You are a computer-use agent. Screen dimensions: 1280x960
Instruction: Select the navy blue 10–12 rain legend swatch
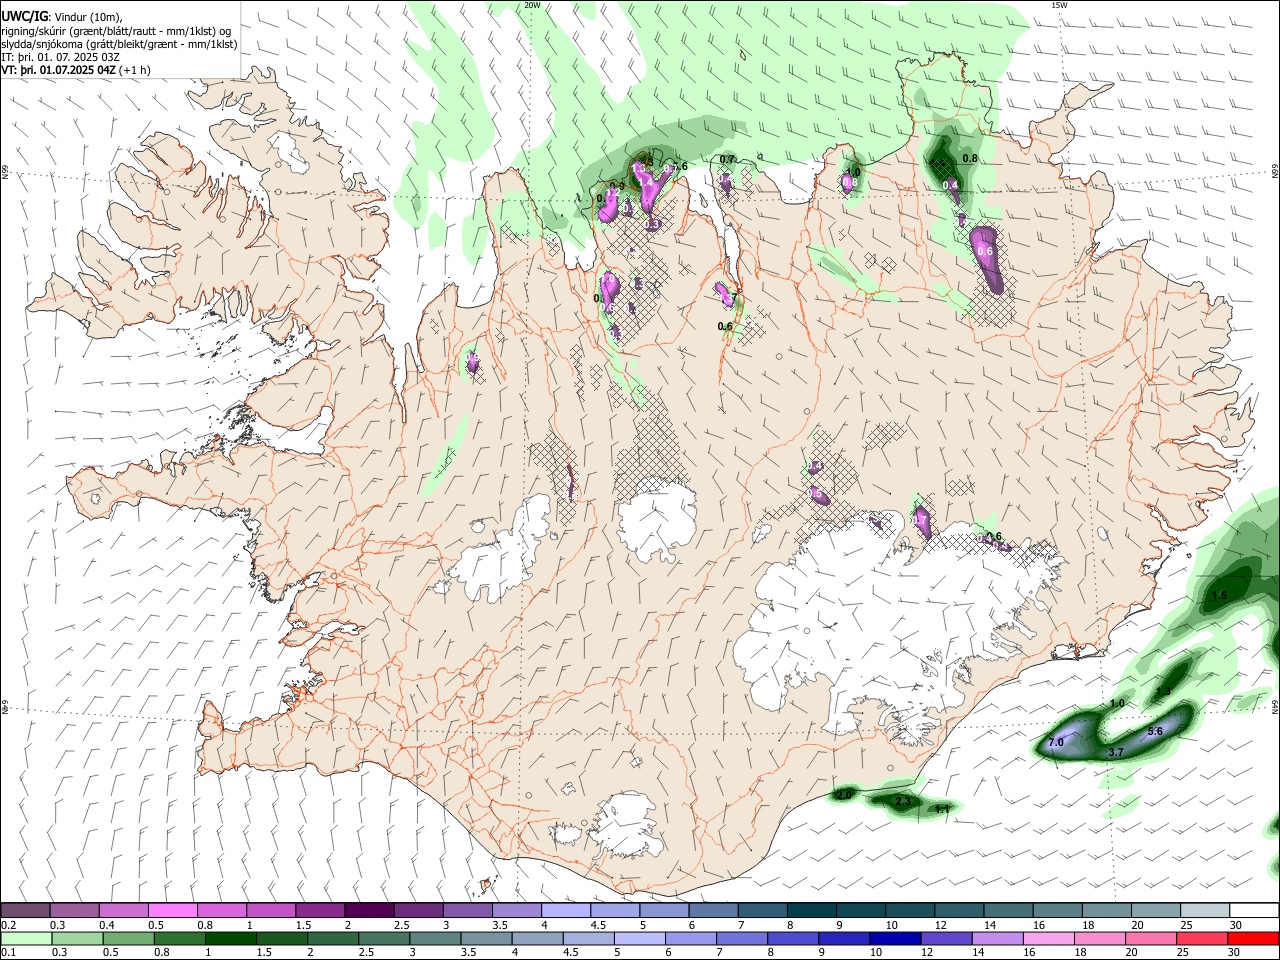click(x=894, y=938)
